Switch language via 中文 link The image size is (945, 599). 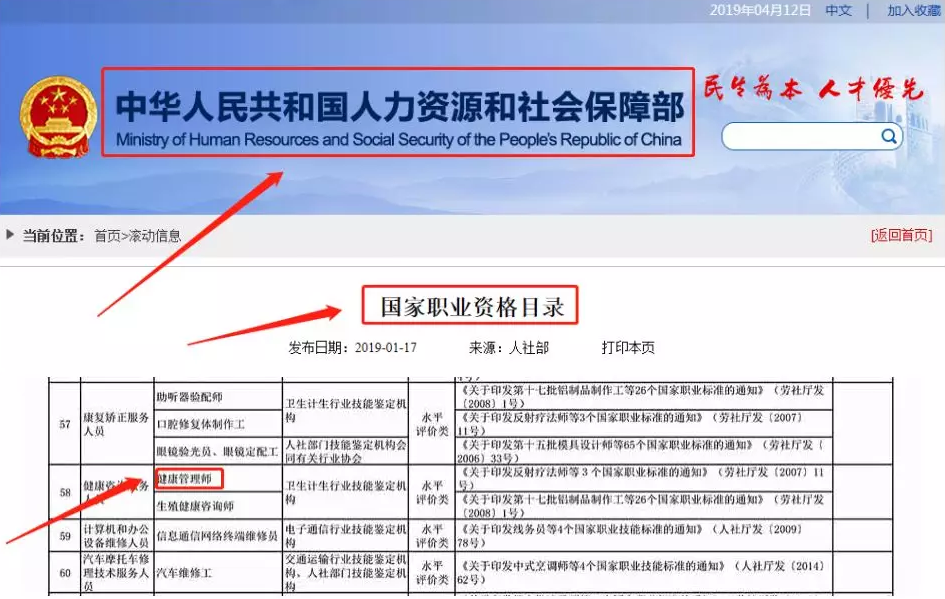click(x=838, y=10)
